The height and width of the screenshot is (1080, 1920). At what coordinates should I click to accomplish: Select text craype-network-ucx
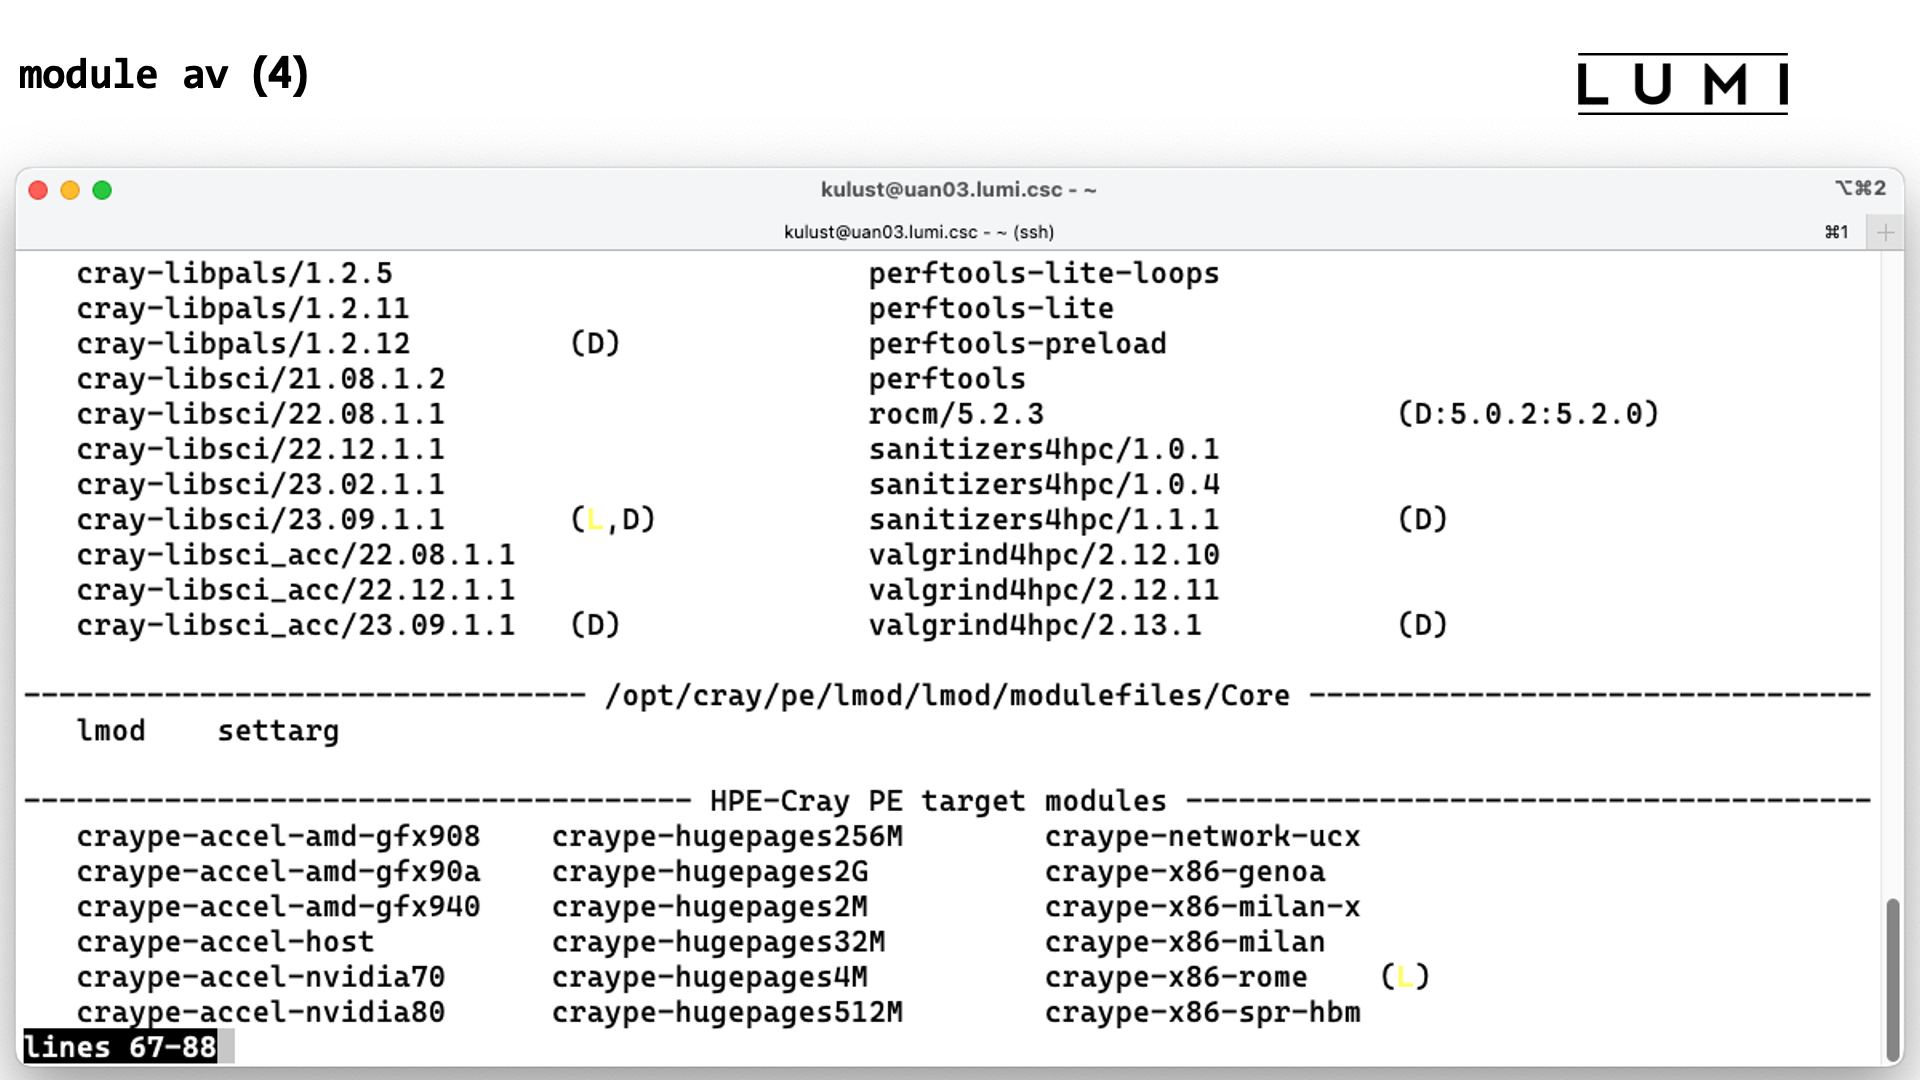pyautogui.click(x=1203, y=837)
